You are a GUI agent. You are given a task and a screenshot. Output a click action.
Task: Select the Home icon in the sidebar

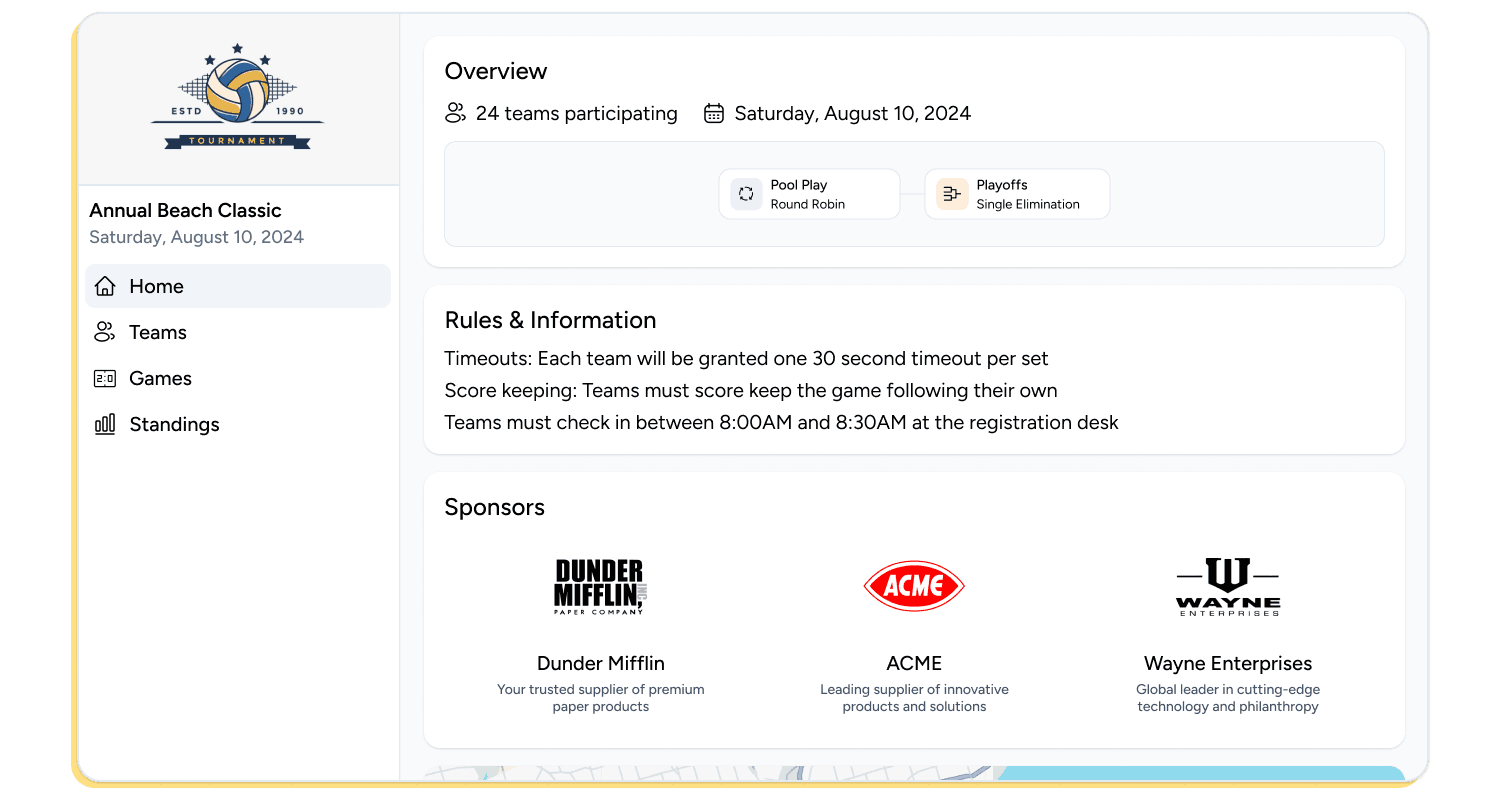click(104, 286)
